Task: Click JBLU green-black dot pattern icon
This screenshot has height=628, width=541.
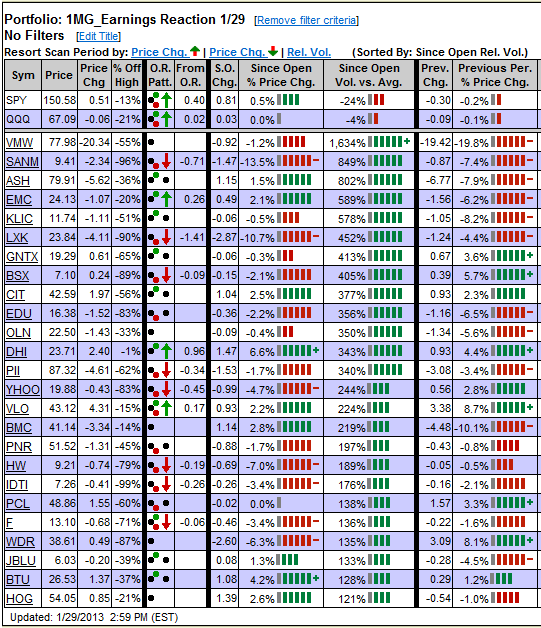Action: (x=159, y=558)
